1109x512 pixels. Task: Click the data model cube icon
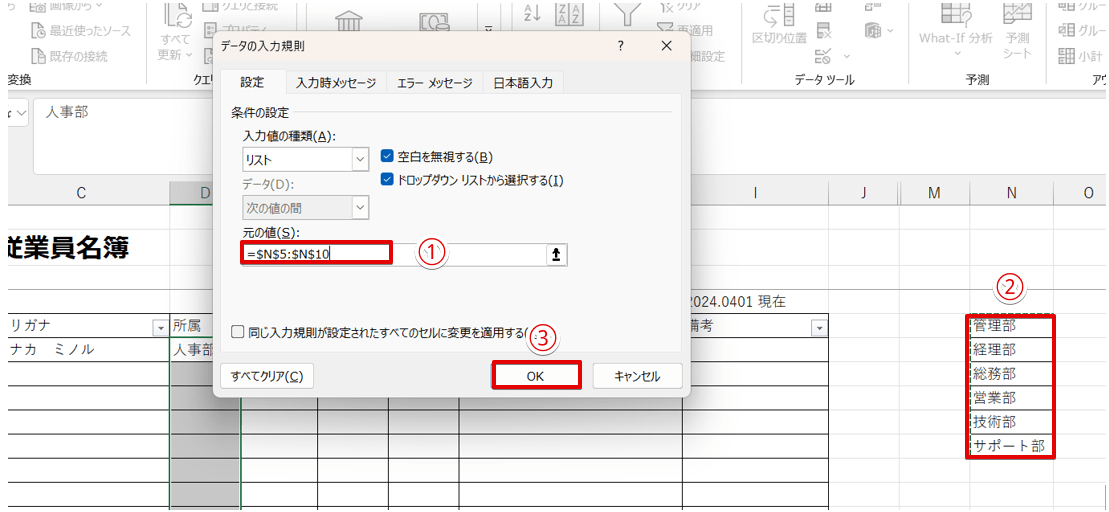point(873,30)
